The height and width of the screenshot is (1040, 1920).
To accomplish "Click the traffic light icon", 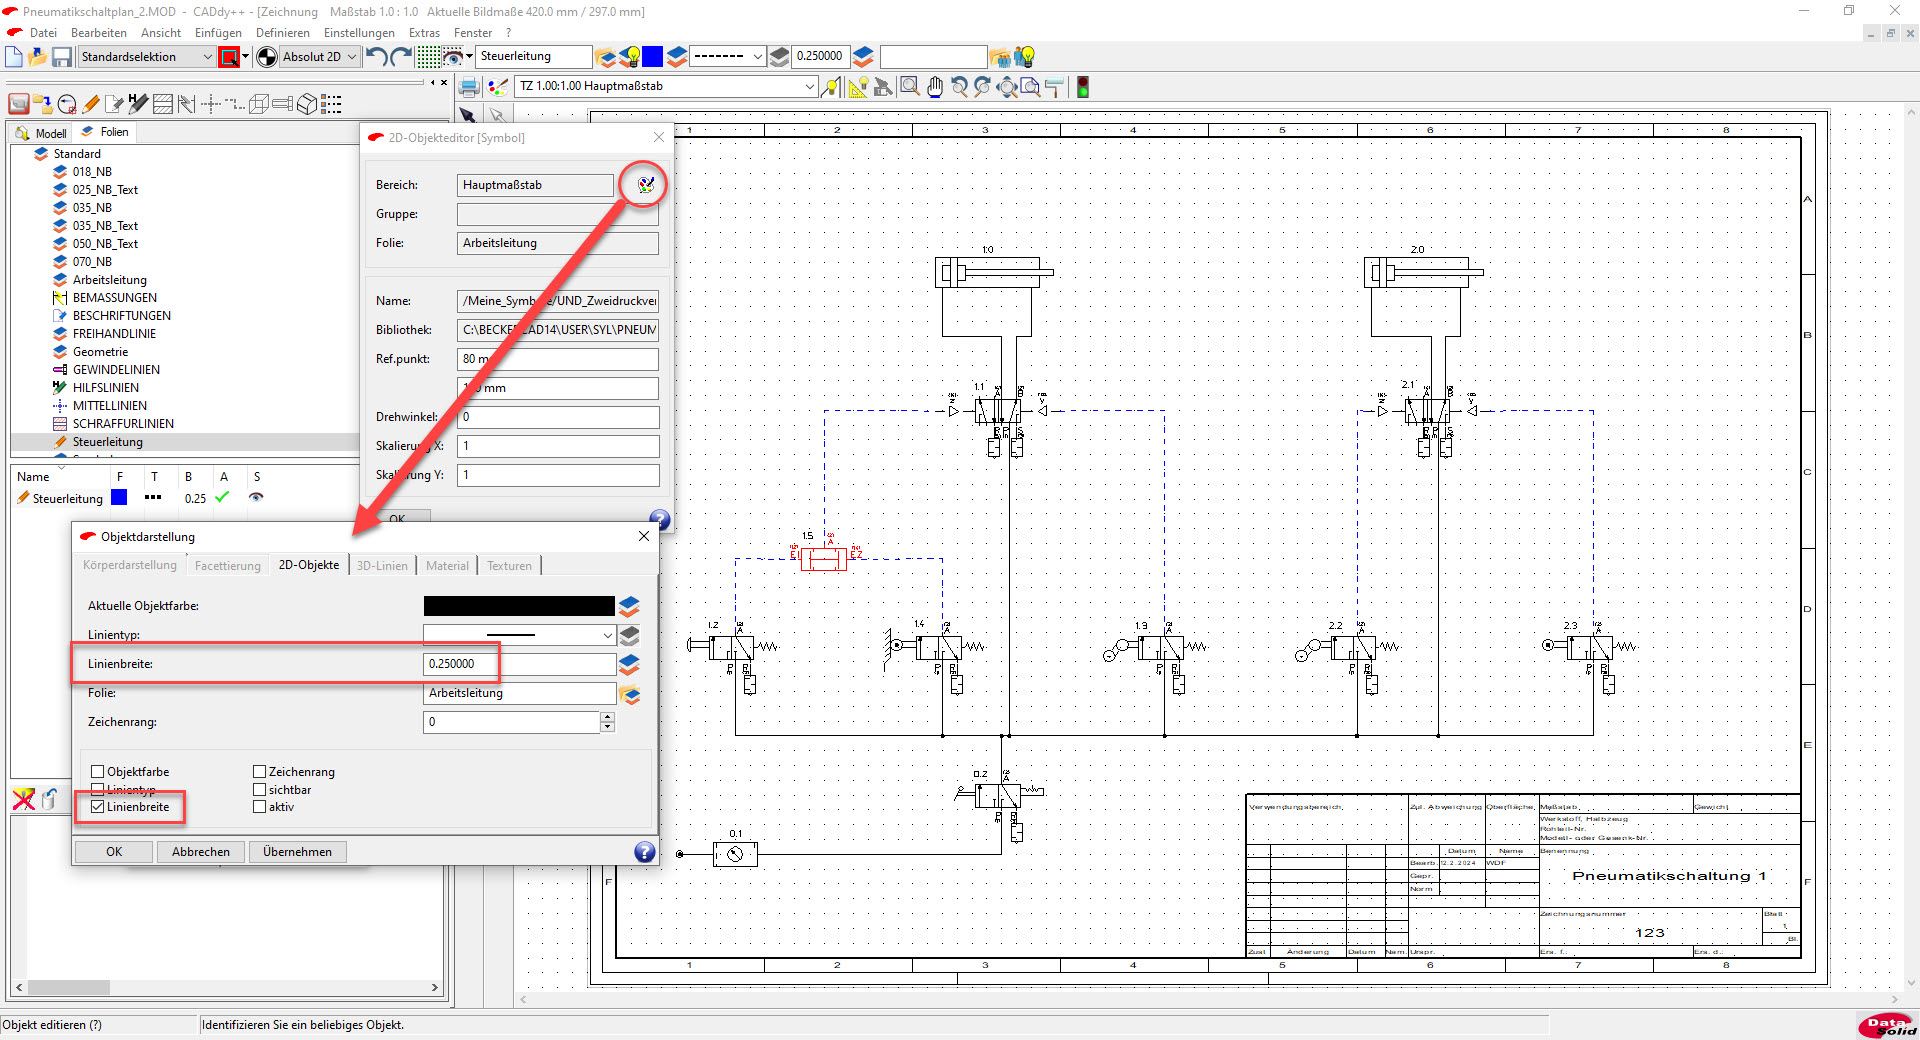I will point(1082,87).
